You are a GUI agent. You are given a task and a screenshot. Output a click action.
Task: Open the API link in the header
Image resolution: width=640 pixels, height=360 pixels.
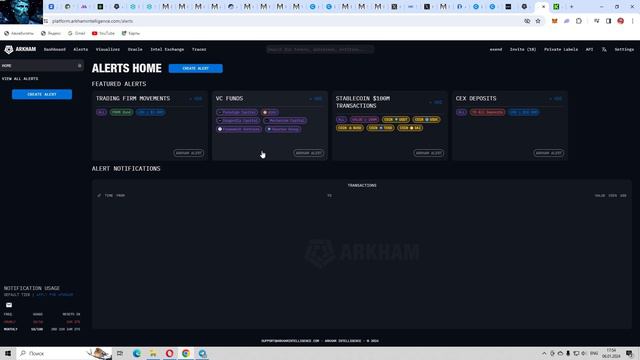point(589,49)
